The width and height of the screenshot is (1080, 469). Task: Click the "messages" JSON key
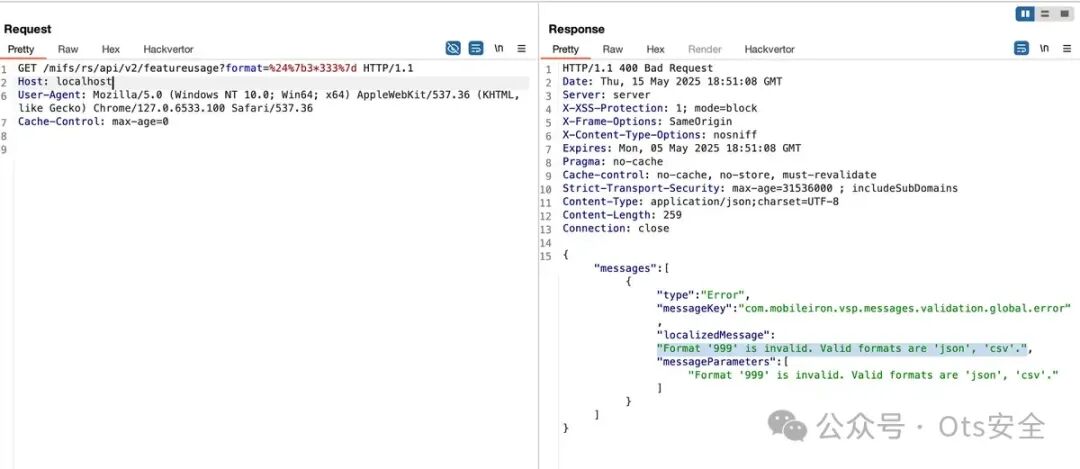point(625,269)
